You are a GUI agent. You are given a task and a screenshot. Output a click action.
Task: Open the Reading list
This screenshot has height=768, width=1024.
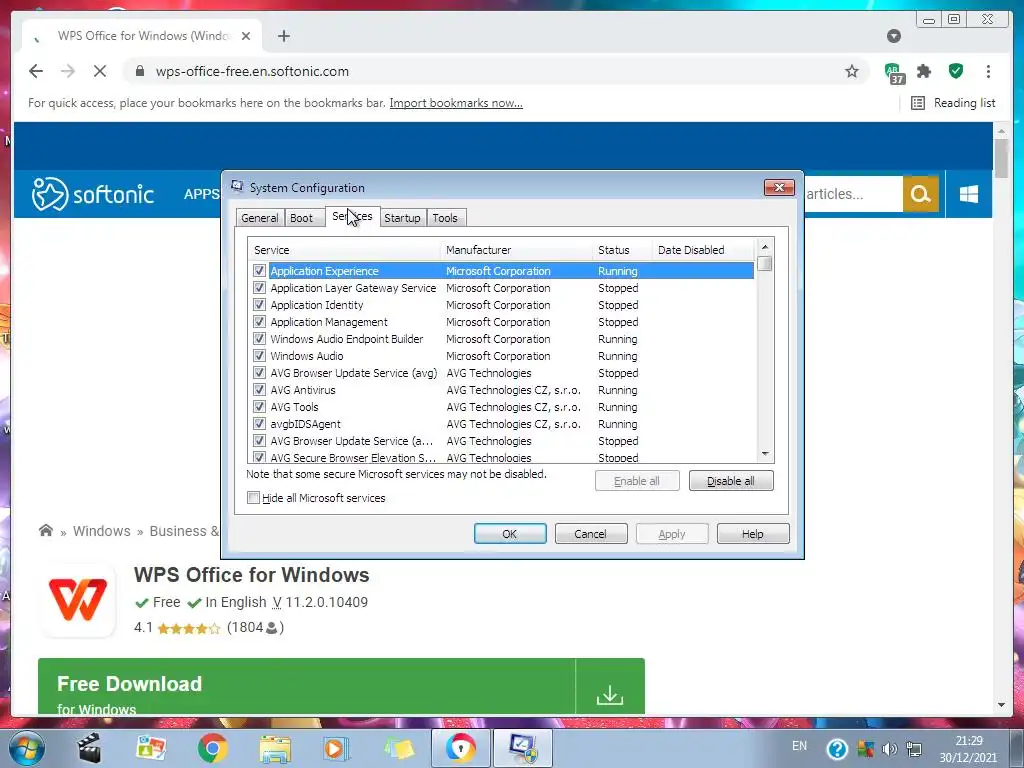[x=953, y=103]
